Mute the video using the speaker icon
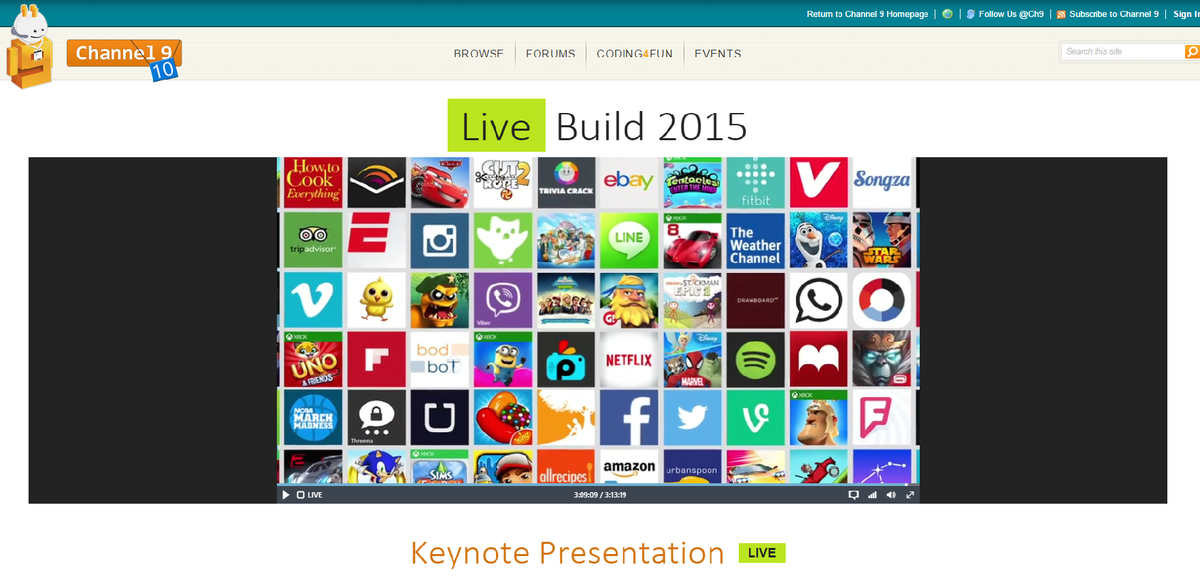Screen dimensions: 1200x584 [x=891, y=495]
